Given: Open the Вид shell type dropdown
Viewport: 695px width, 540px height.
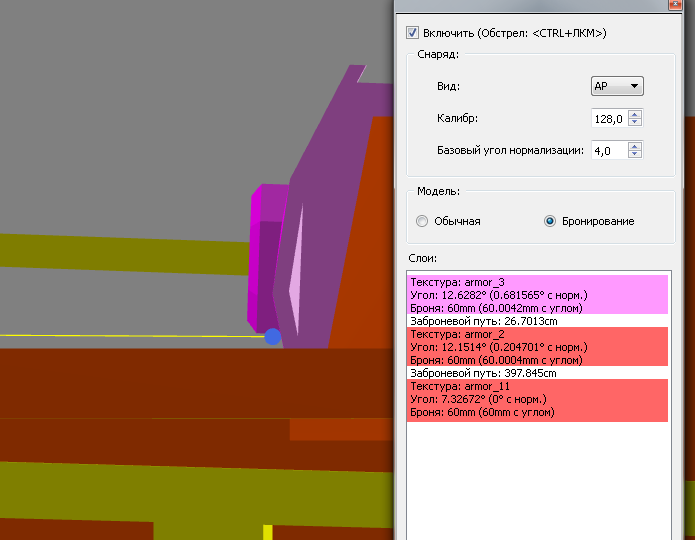Looking at the screenshot, I should coord(617,86).
